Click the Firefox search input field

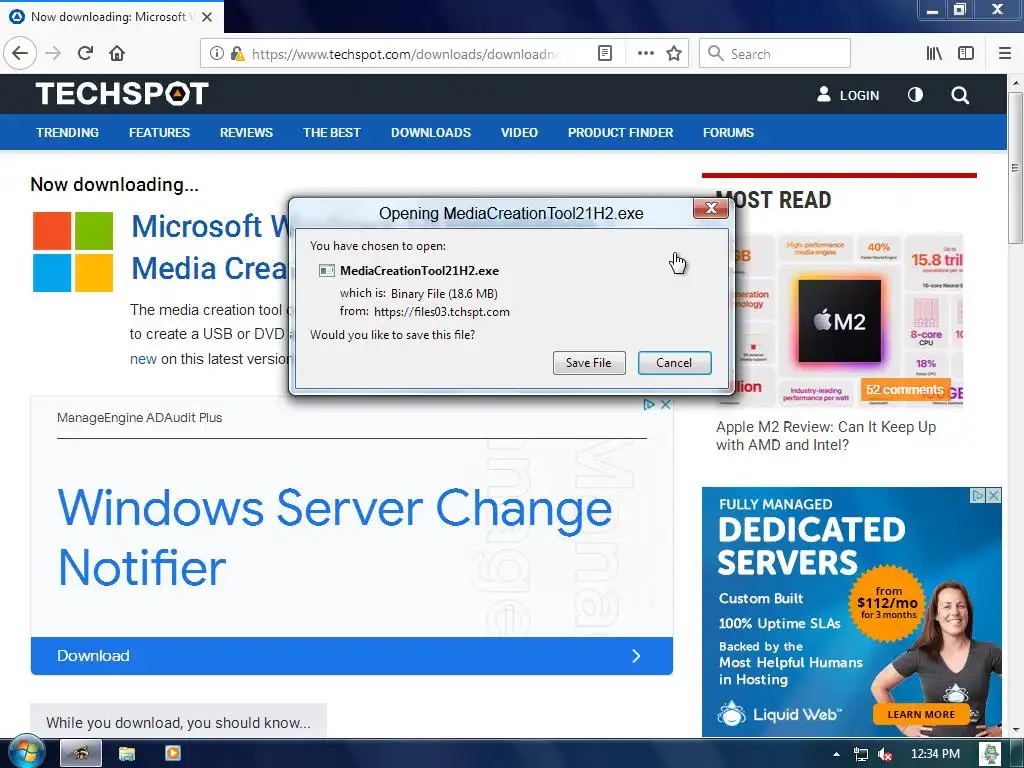point(775,54)
